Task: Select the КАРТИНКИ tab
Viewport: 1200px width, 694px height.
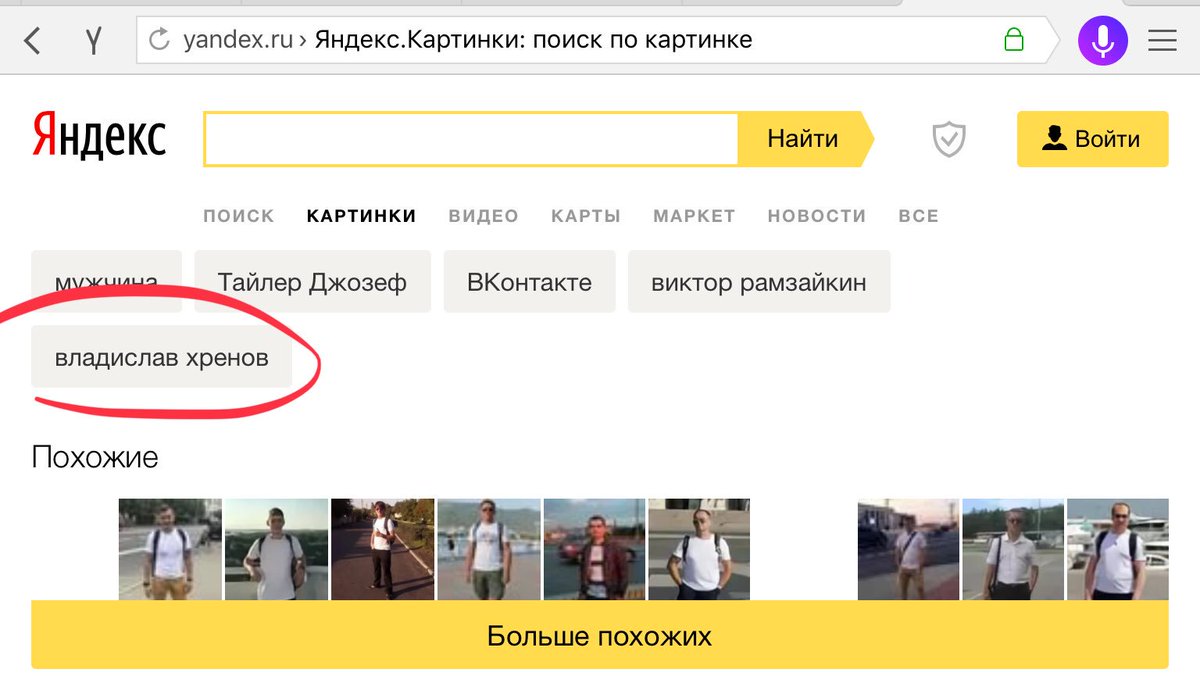Action: 361,216
